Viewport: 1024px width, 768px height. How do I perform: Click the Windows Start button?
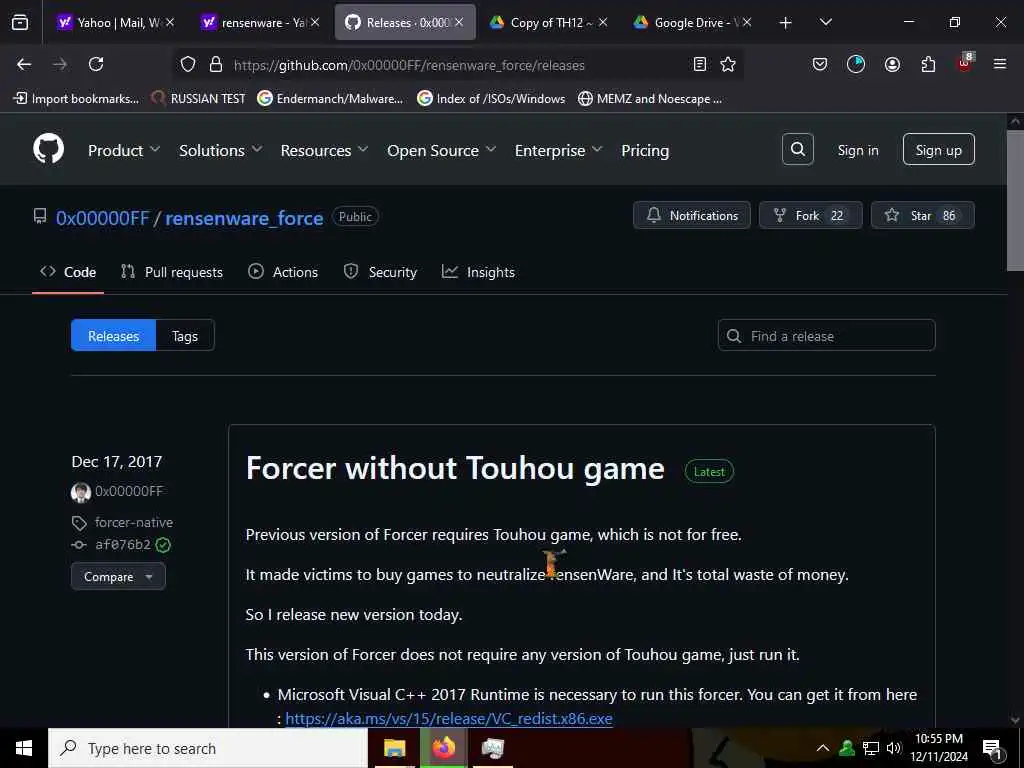point(24,748)
